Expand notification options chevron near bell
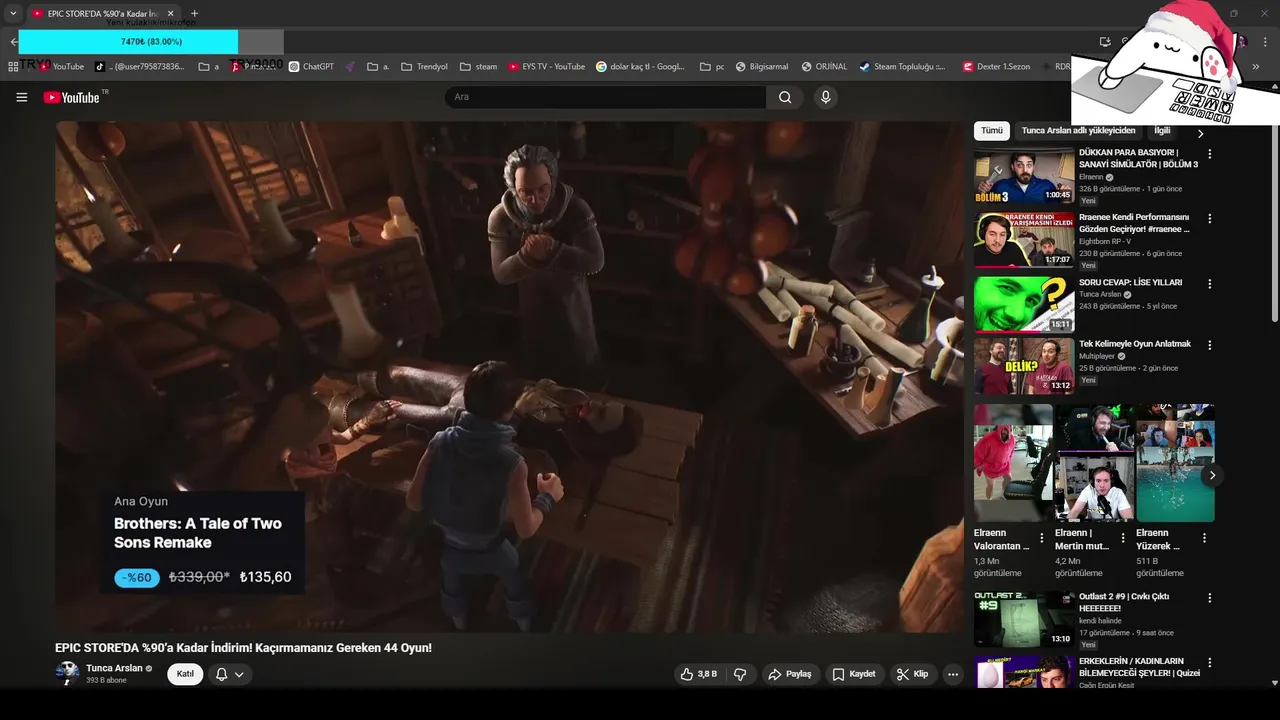 point(239,674)
